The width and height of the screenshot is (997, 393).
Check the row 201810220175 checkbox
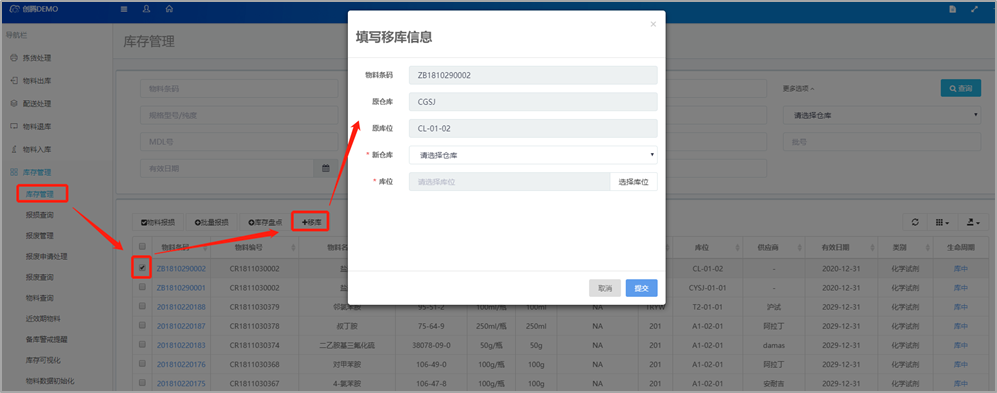[x=142, y=383]
